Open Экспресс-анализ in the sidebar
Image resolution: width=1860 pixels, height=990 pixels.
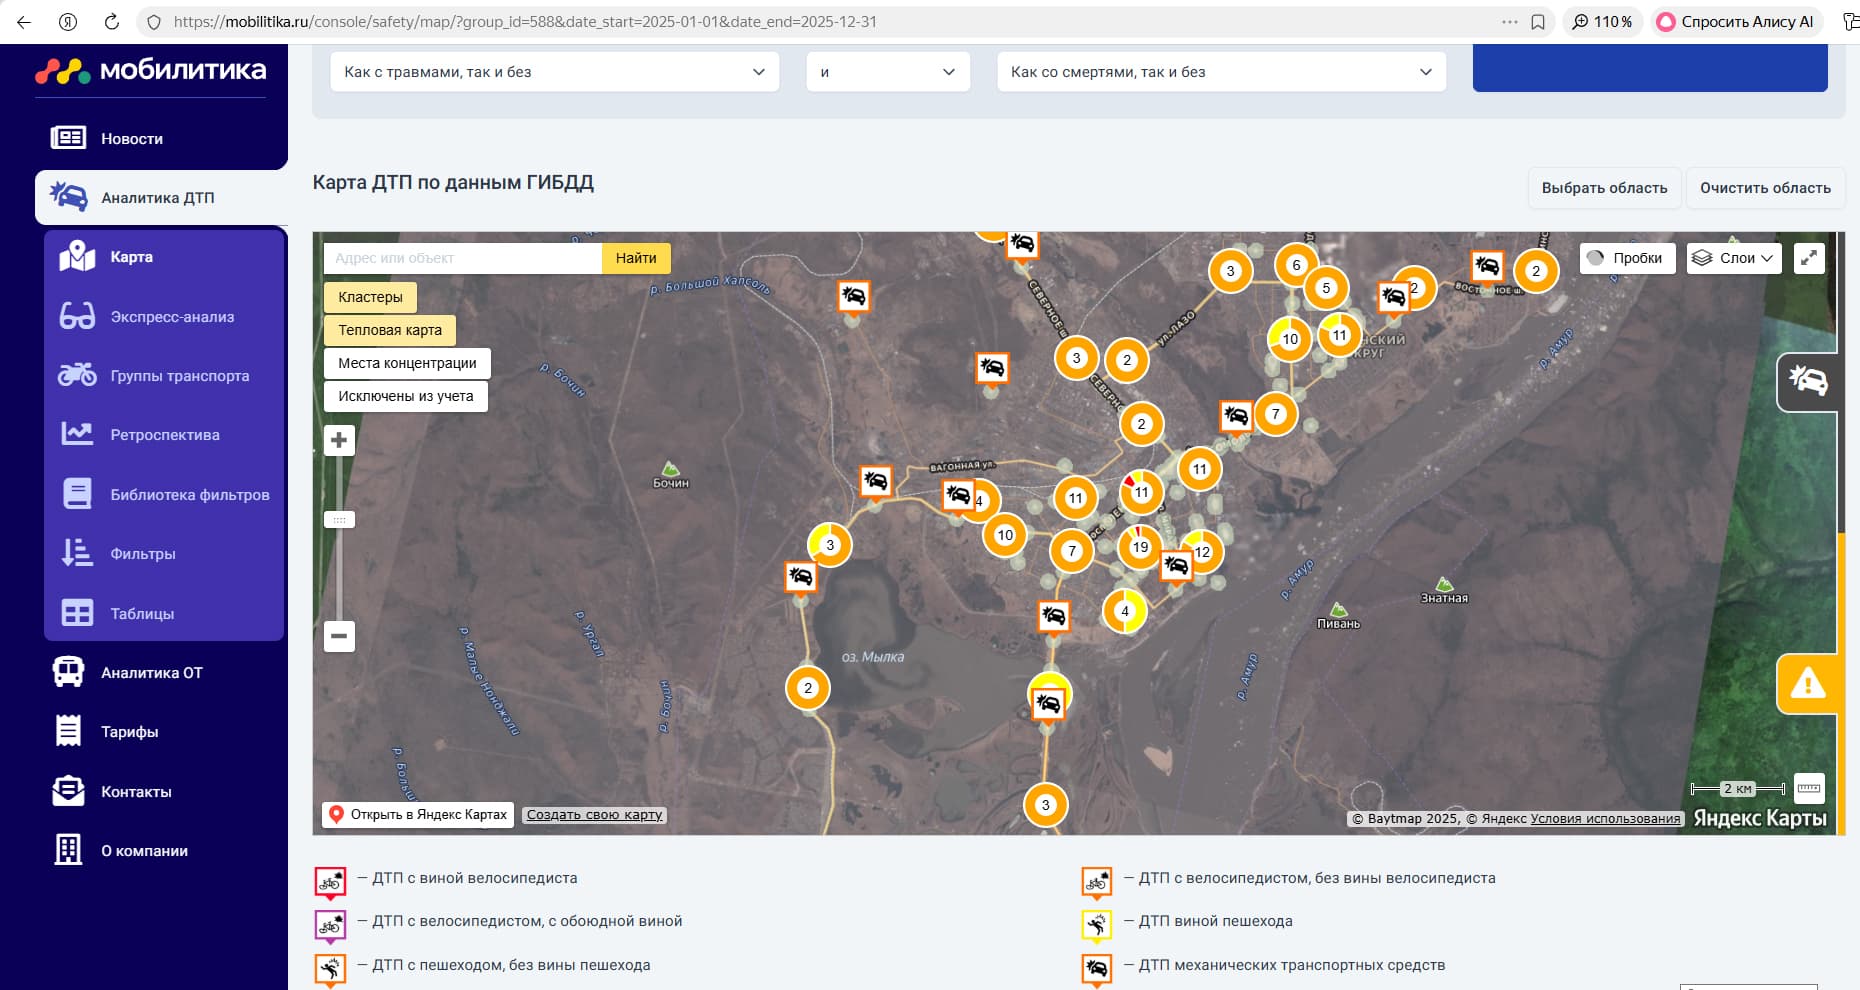click(x=172, y=317)
